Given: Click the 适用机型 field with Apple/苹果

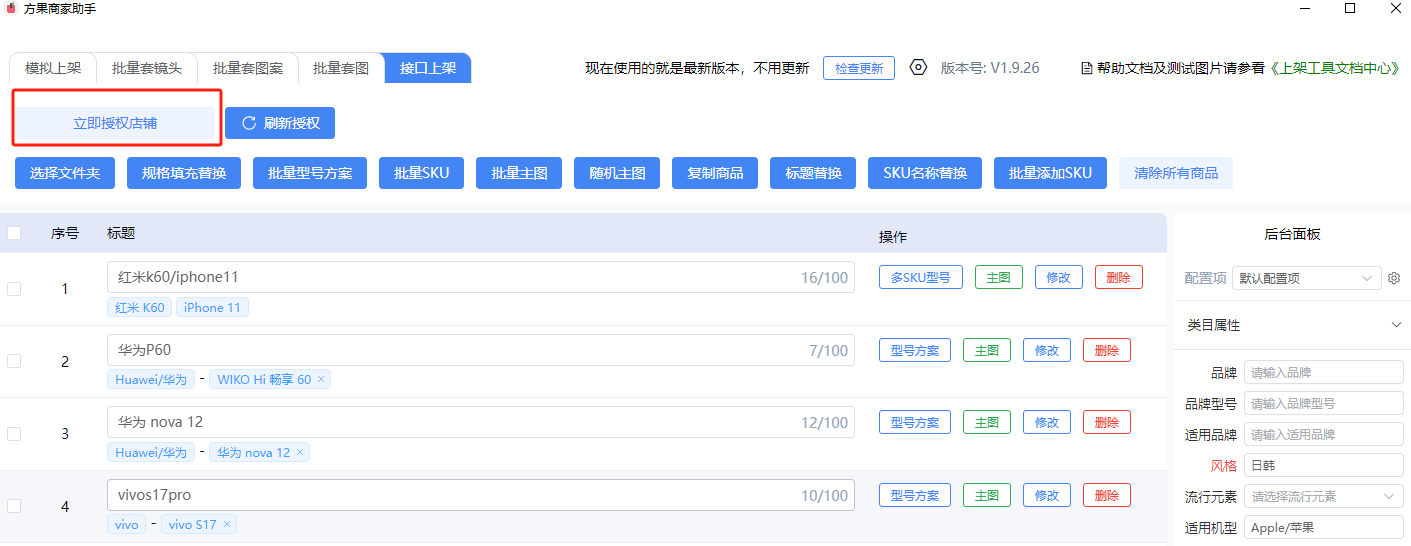Looking at the screenshot, I should (x=1324, y=527).
